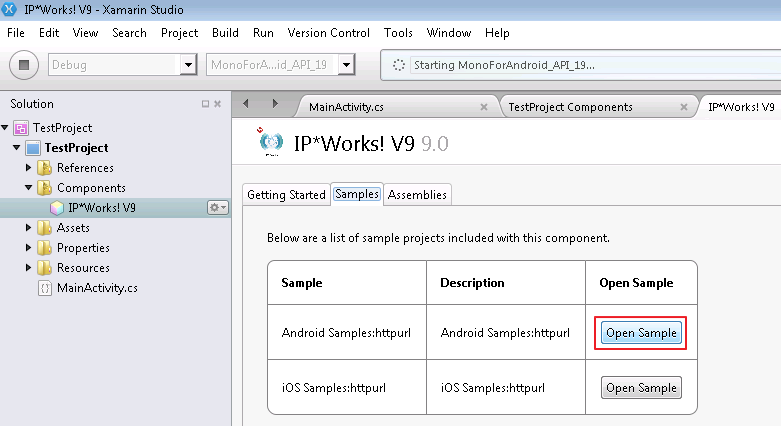
Task: Stop the running build with the stop button
Action: pos(23,65)
